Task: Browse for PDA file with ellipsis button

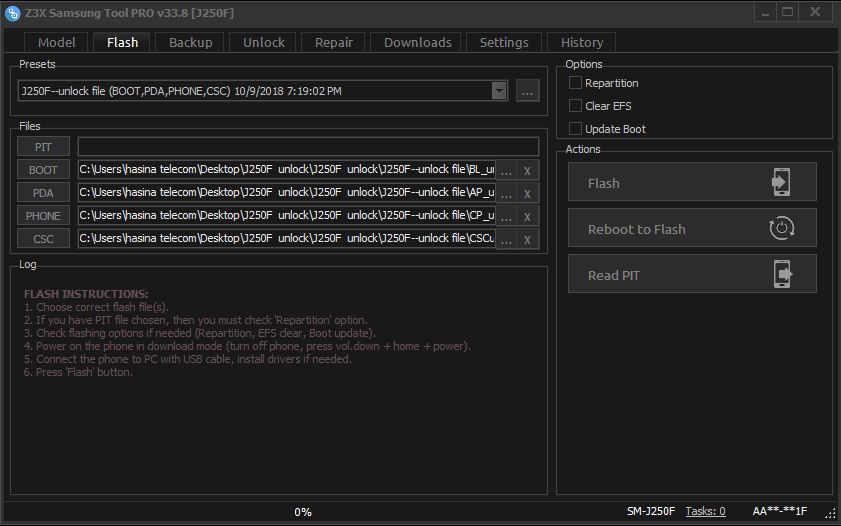Action: [506, 194]
